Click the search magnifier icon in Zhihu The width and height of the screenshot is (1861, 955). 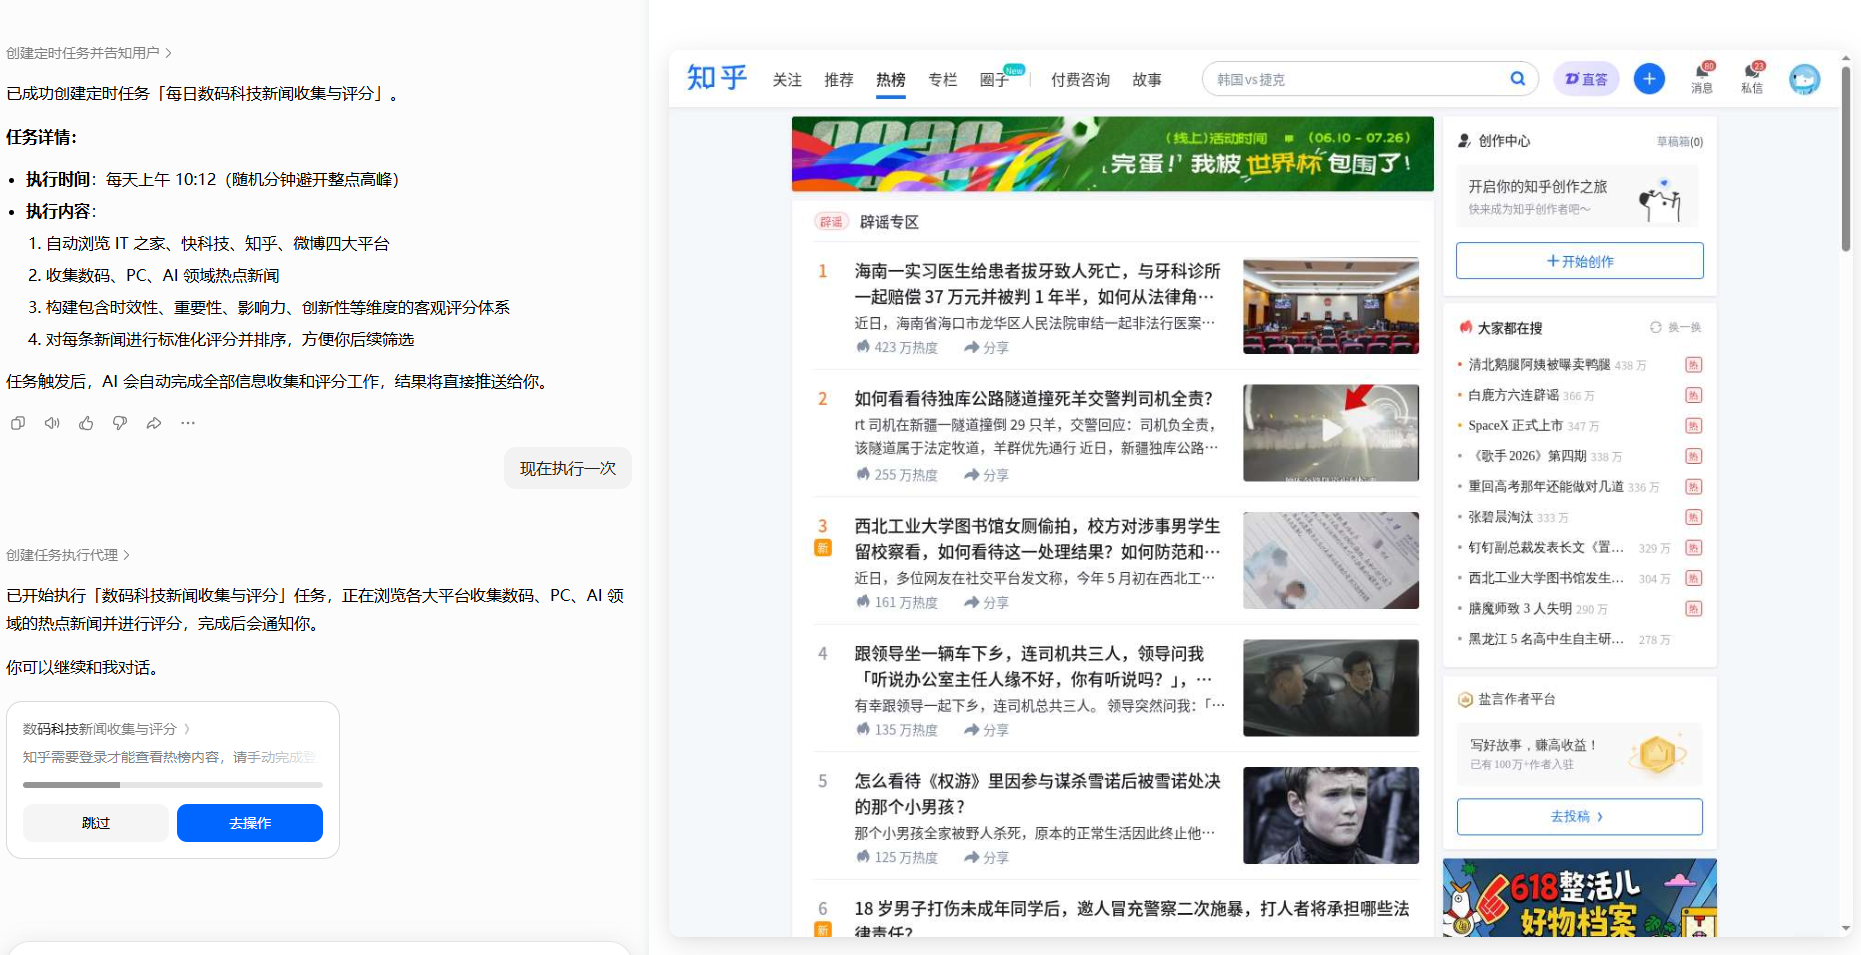pyautogui.click(x=1518, y=79)
